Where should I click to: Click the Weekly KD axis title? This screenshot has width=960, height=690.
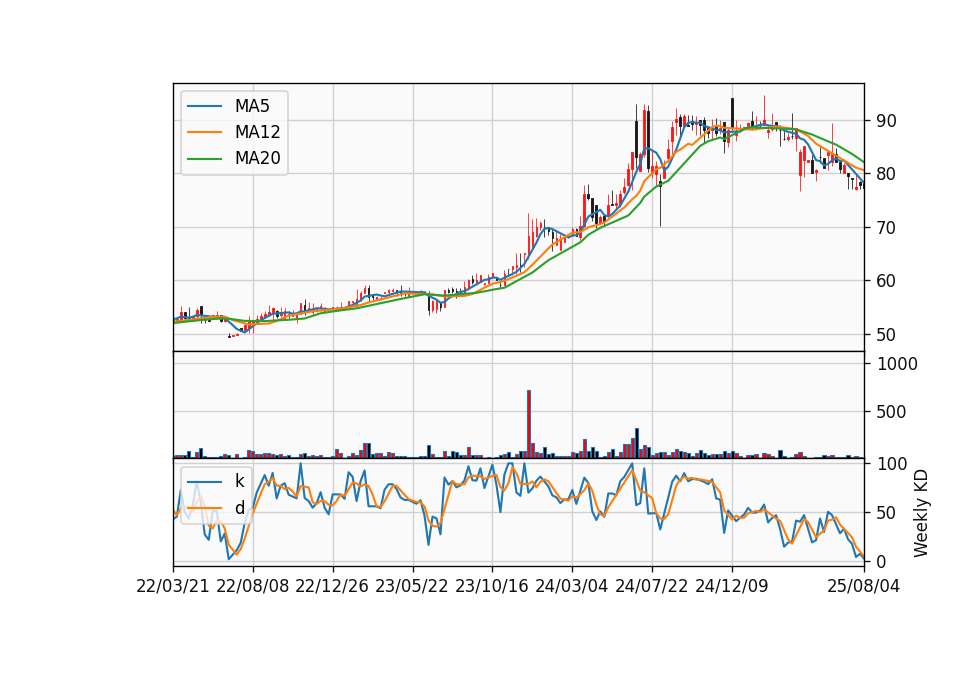coord(921,514)
